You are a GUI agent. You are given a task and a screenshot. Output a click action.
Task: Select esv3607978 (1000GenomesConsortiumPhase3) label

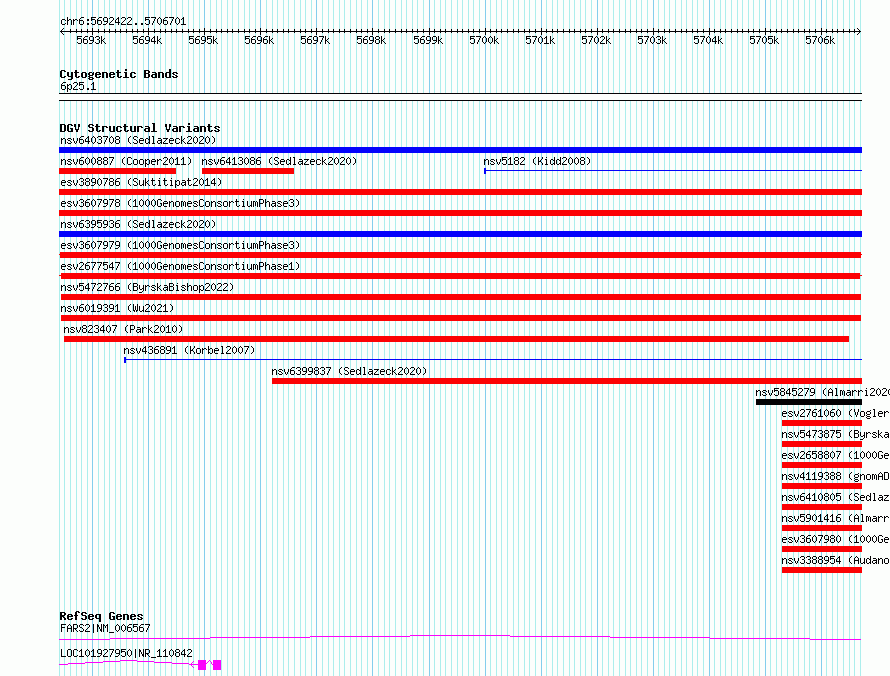tap(180, 203)
